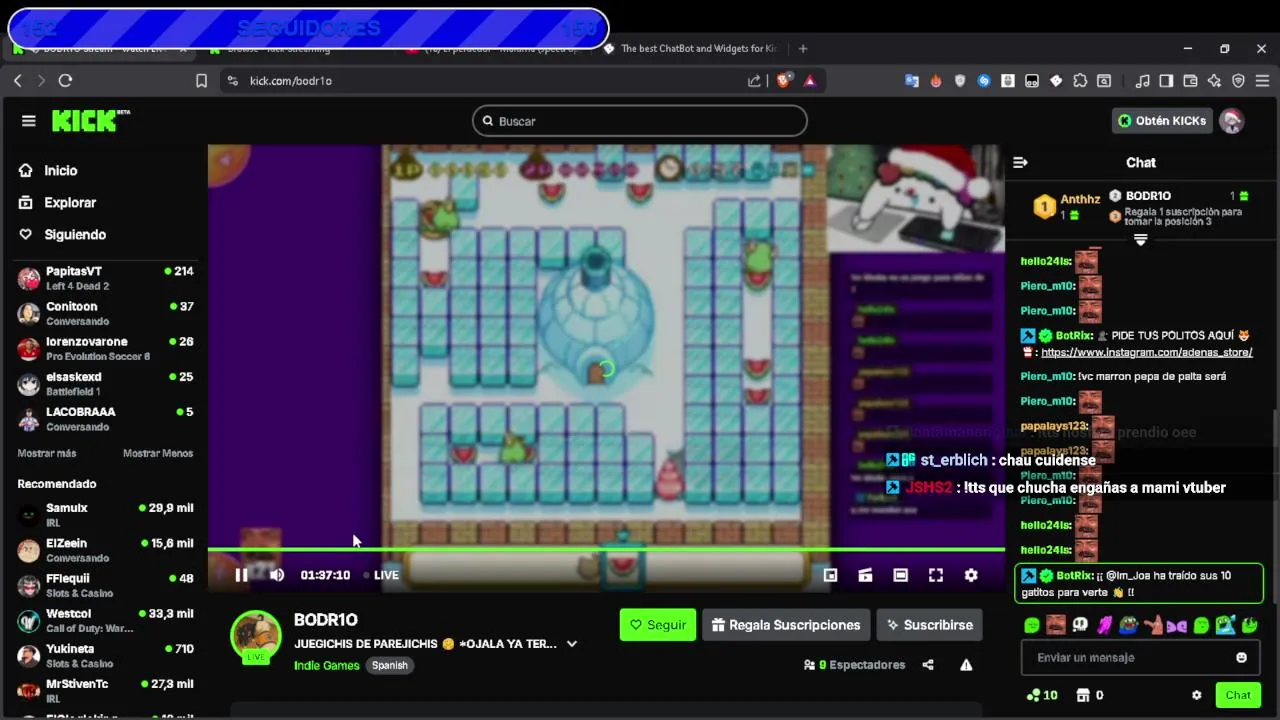Open Westcol recommended channel
Viewport: 1280px width, 720px height.
click(105, 620)
